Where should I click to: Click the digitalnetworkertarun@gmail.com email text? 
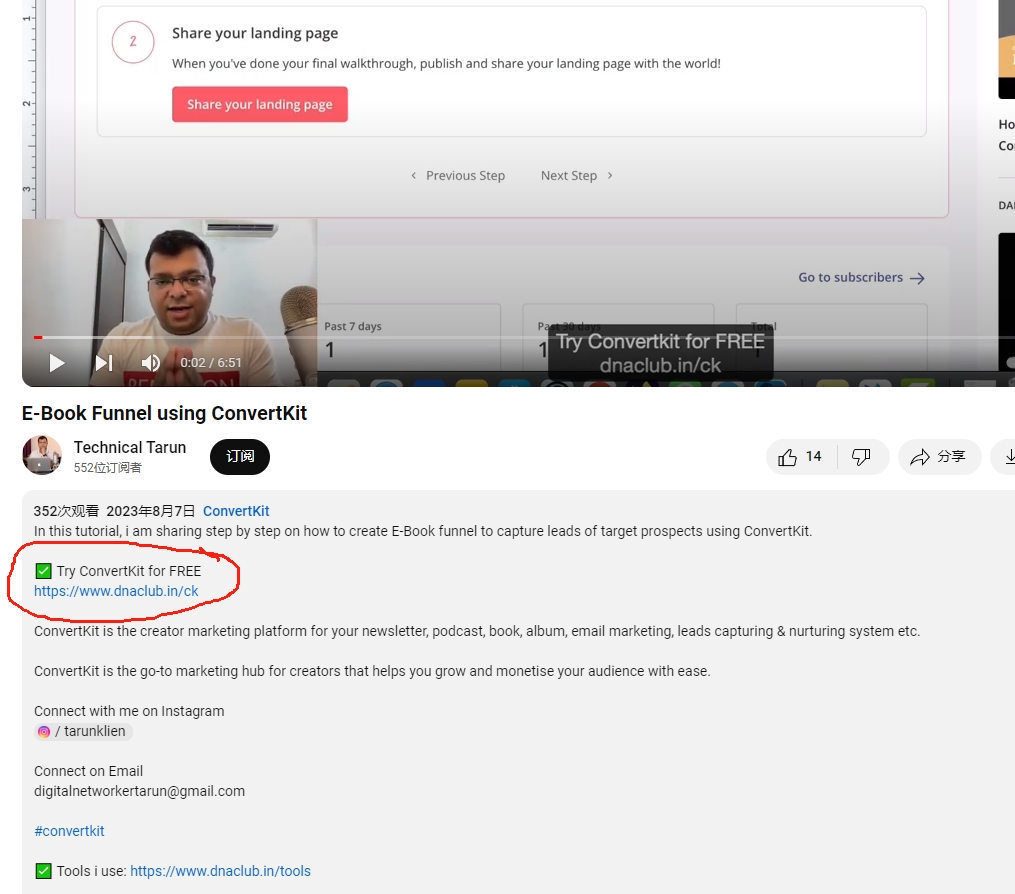click(x=139, y=791)
